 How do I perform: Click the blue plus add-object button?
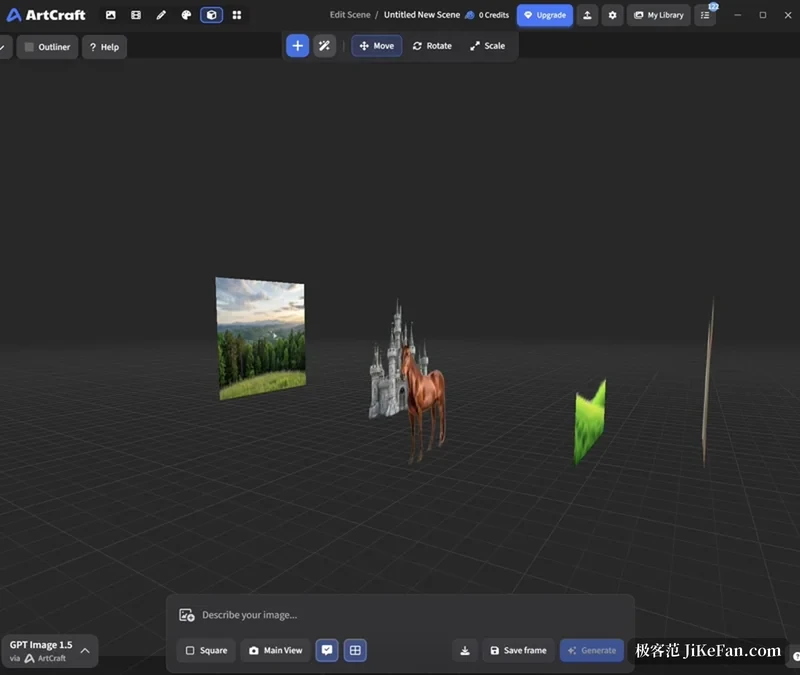pyautogui.click(x=297, y=46)
